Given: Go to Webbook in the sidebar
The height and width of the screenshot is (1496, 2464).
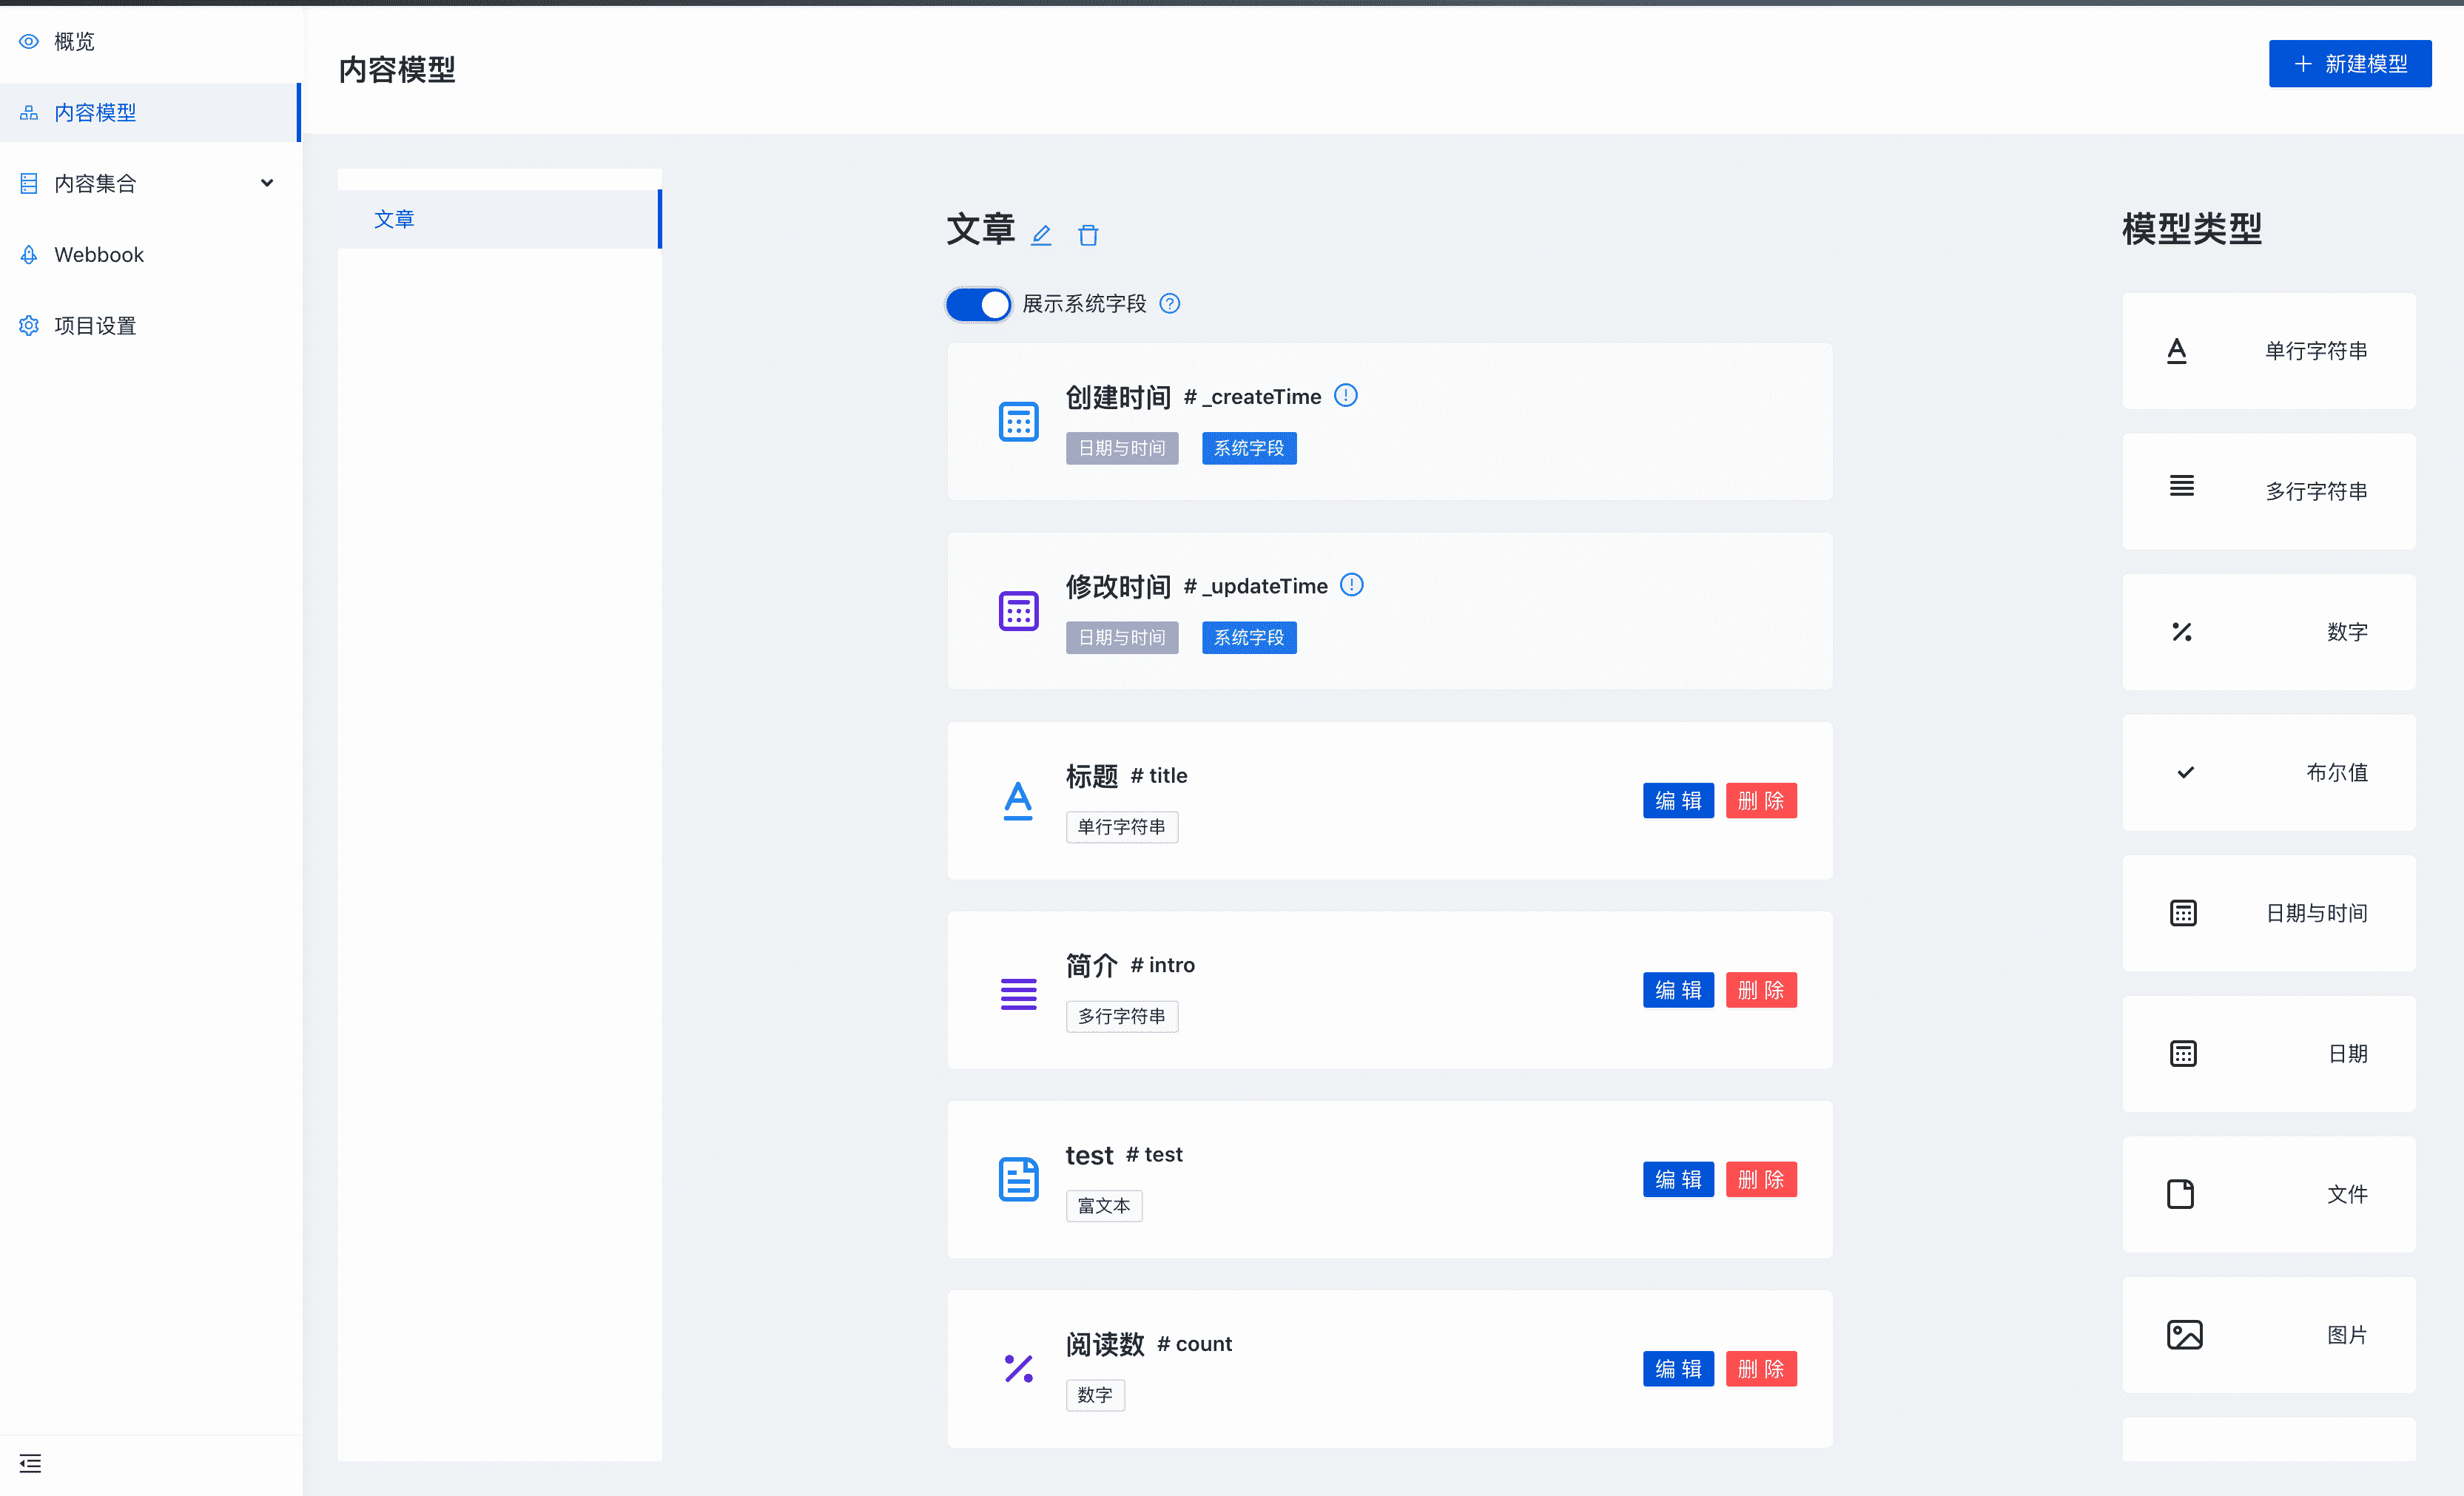Looking at the screenshot, I should 150,254.
